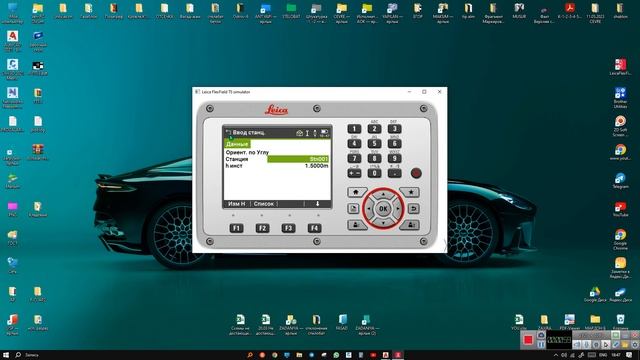The image size is (640, 360).
Task: Click keypad digit 8
Action: coord(374,158)
